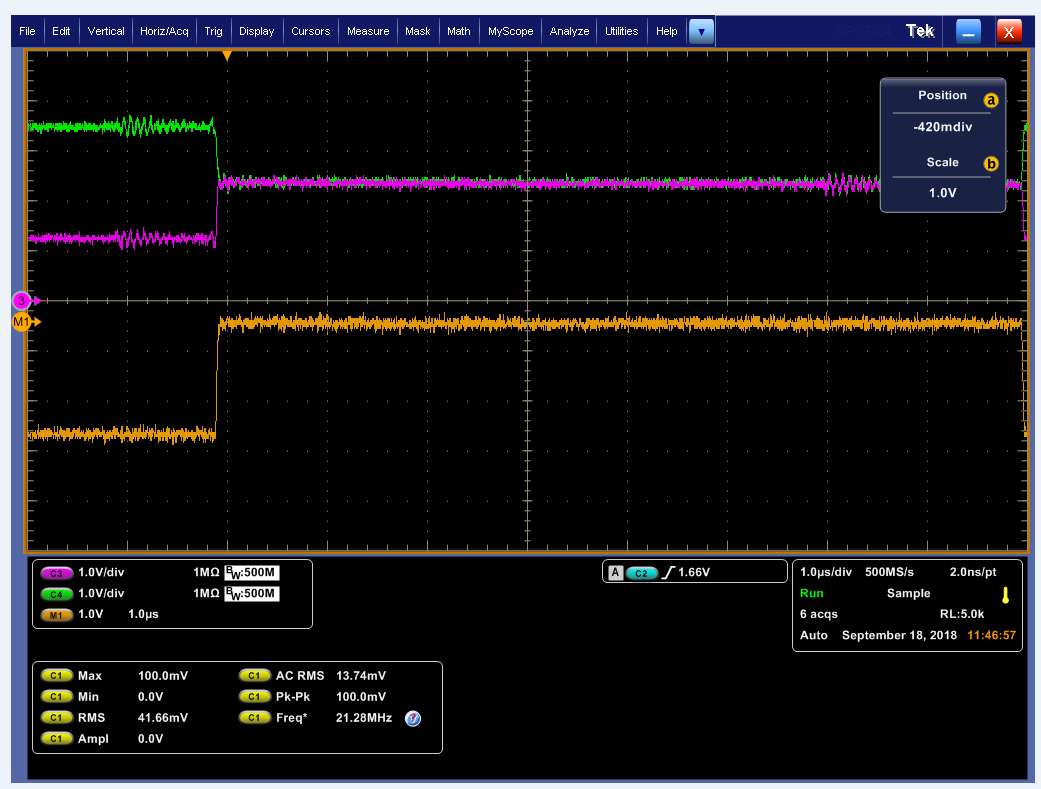Viewport: 1041px width, 789px height.
Task: Open the Math menu
Action: (x=458, y=31)
